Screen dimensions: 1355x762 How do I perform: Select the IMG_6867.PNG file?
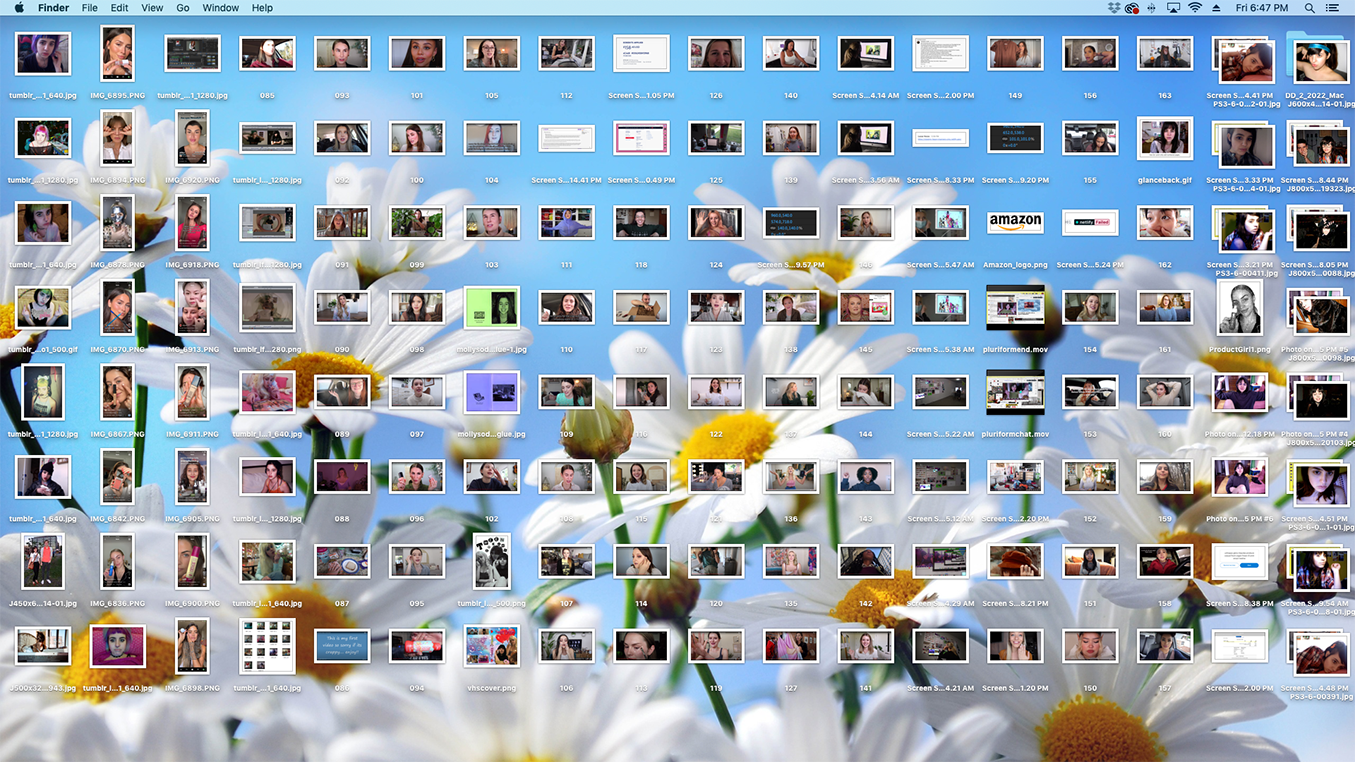[x=117, y=392]
